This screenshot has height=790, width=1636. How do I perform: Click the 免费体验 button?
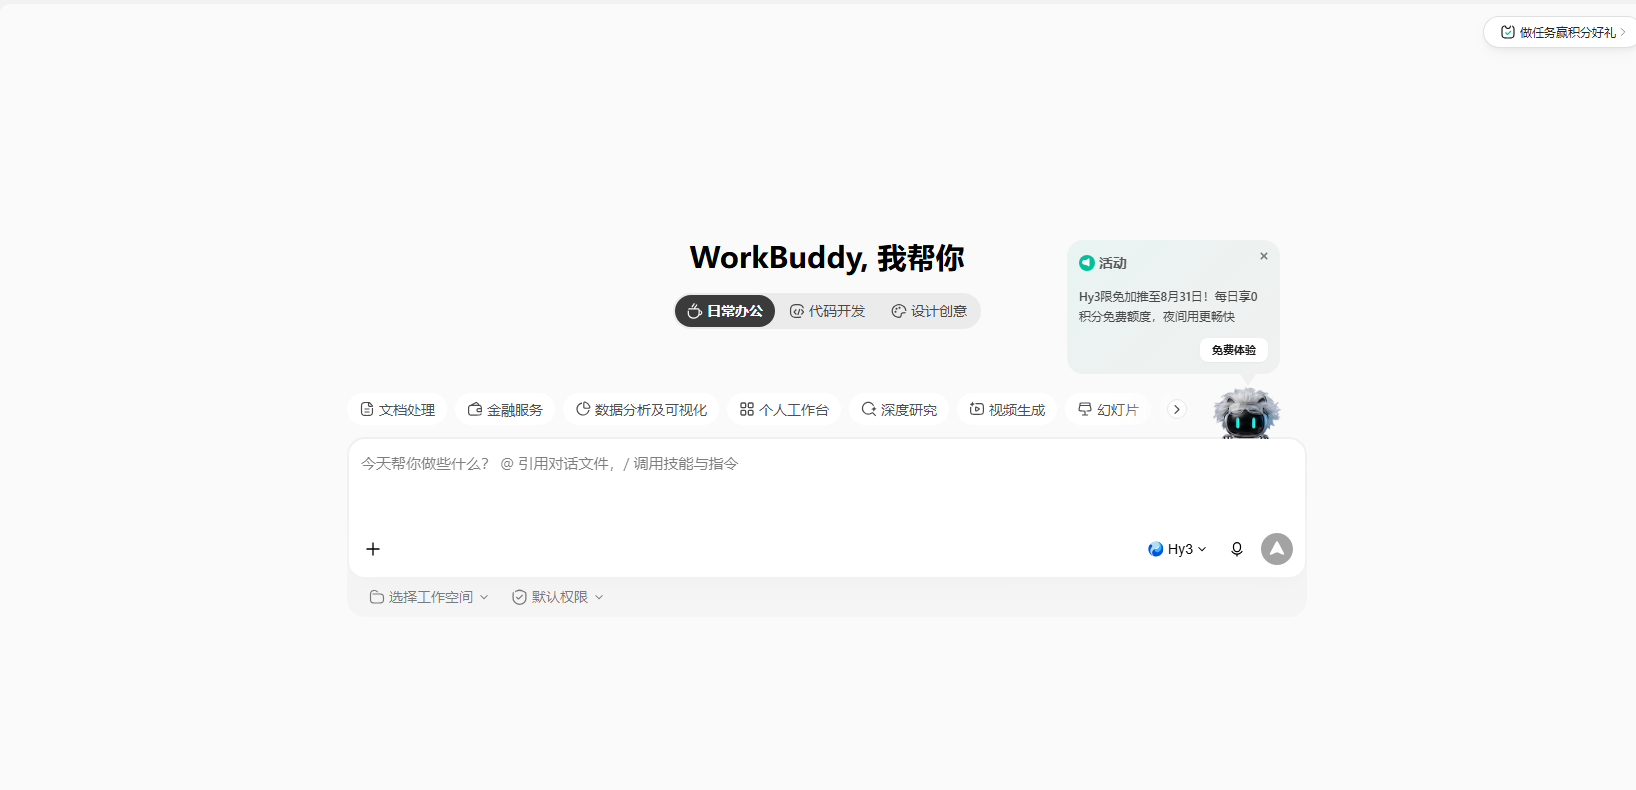pyautogui.click(x=1233, y=350)
